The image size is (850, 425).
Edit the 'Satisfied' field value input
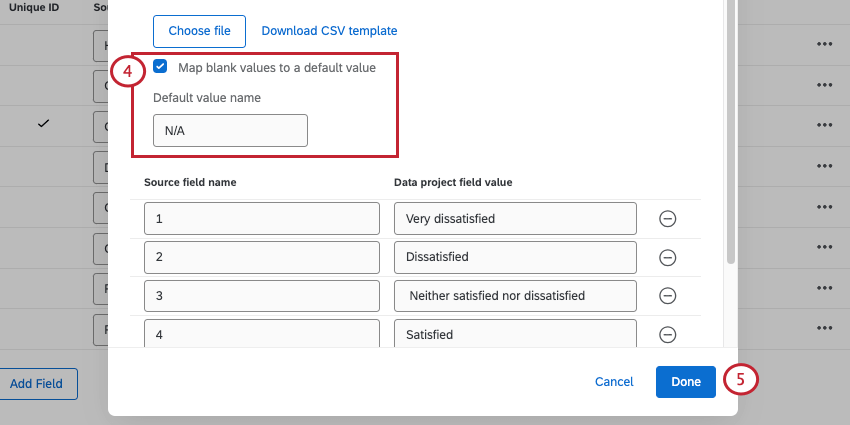(515, 334)
